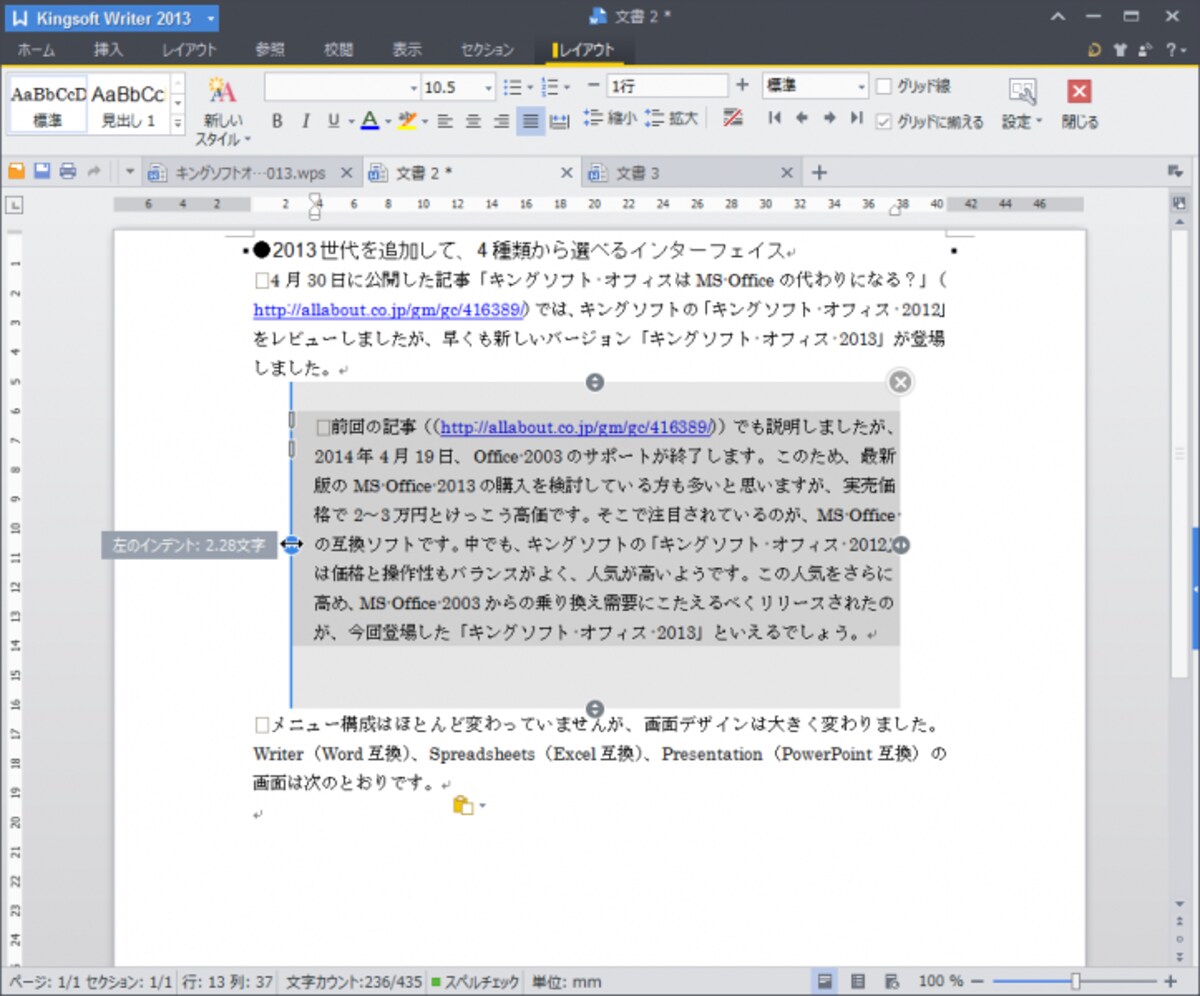Insert a bulleted list
This screenshot has width=1200, height=996.
[x=512, y=87]
